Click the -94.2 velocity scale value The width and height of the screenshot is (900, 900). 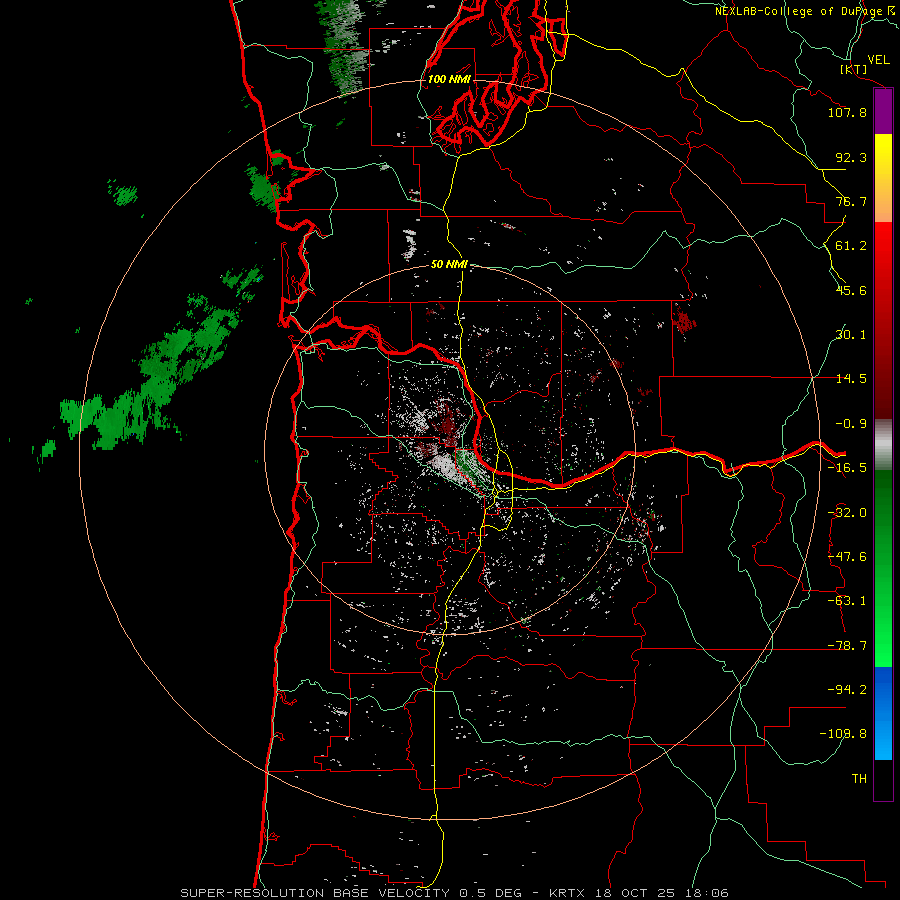coord(847,690)
